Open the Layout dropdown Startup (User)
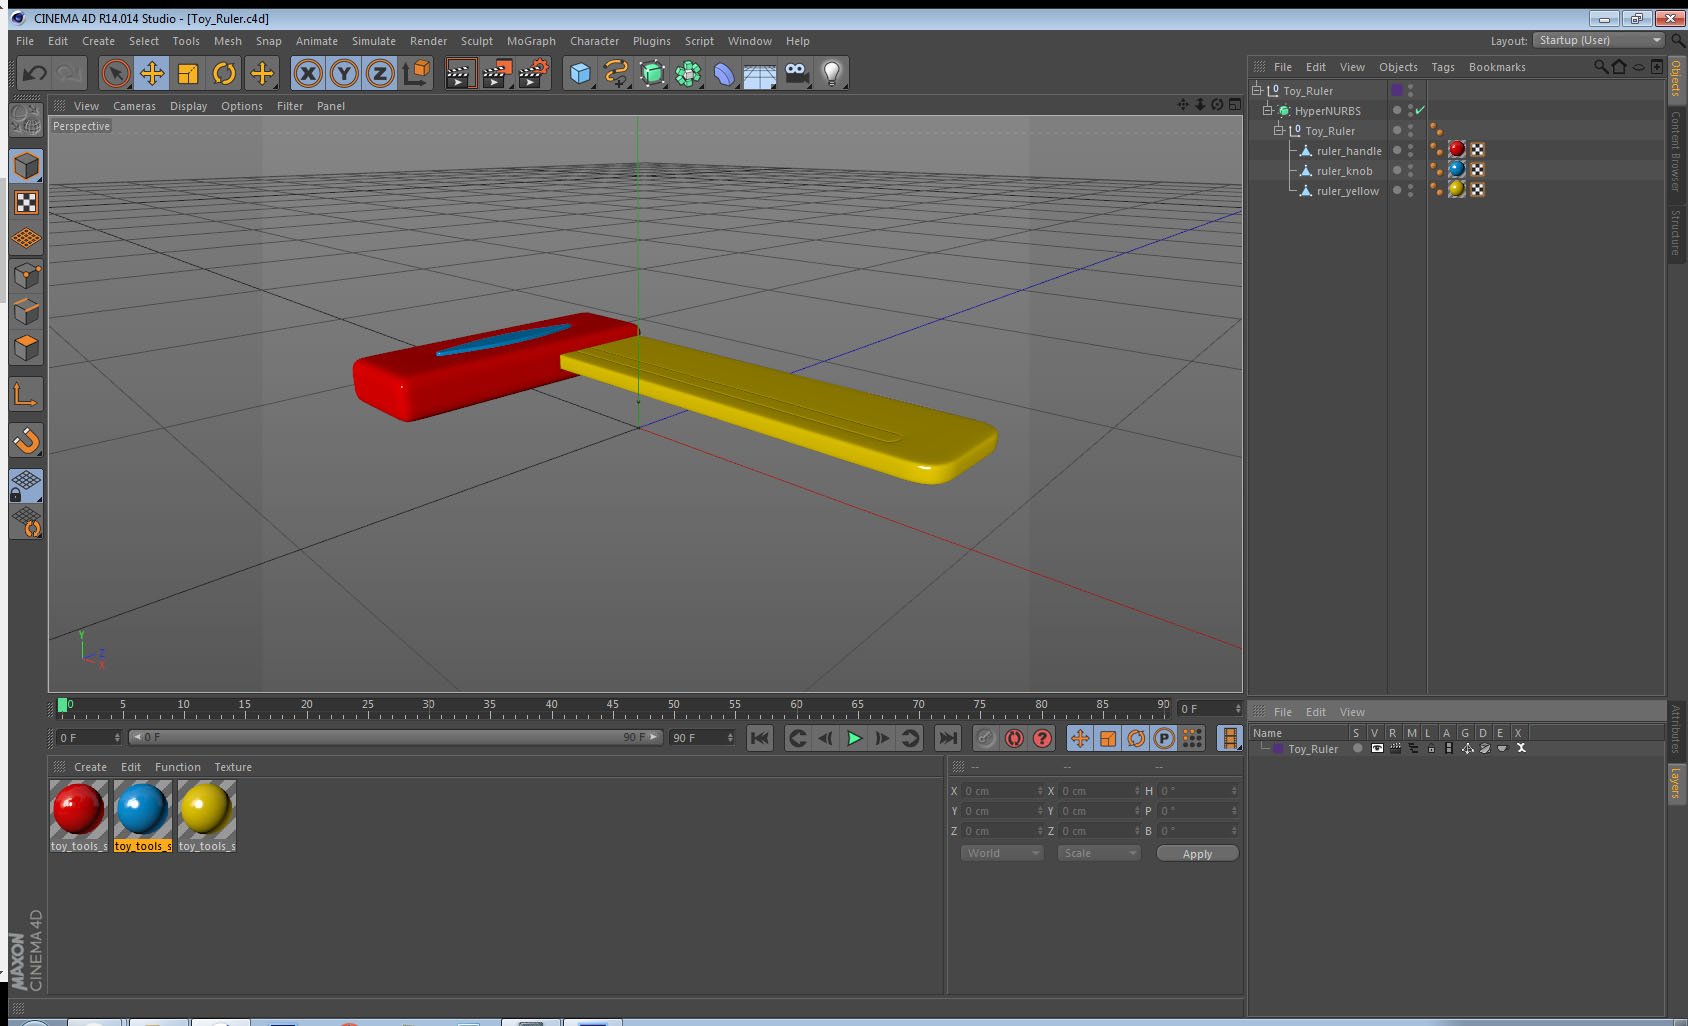The image size is (1688, 1026). click(1599, 40)
